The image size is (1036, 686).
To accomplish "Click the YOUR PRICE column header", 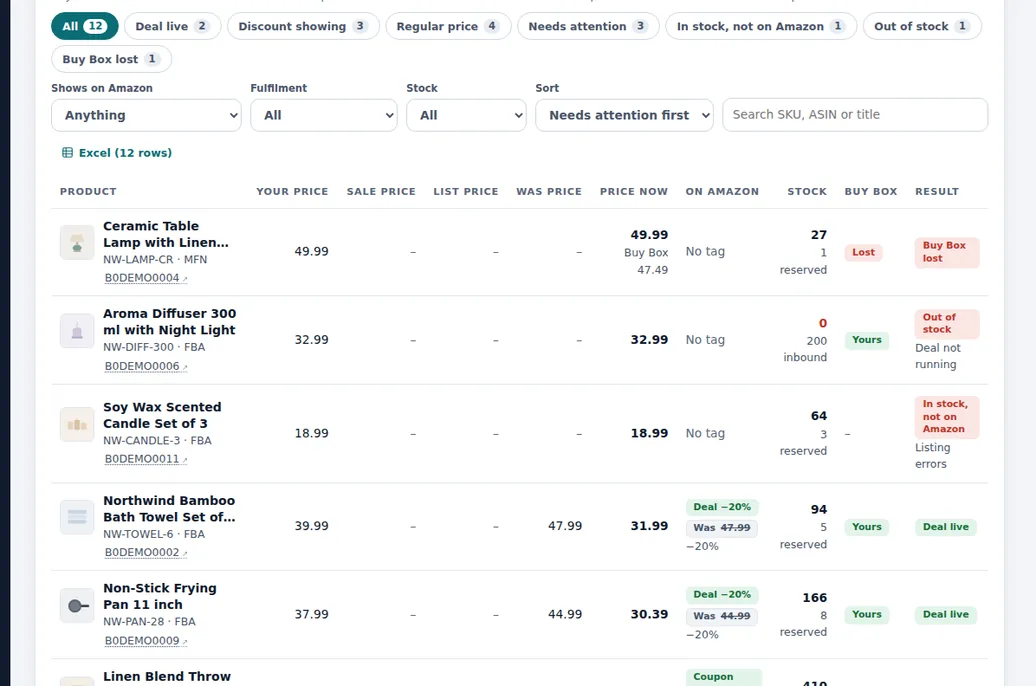I will [292, 192].
